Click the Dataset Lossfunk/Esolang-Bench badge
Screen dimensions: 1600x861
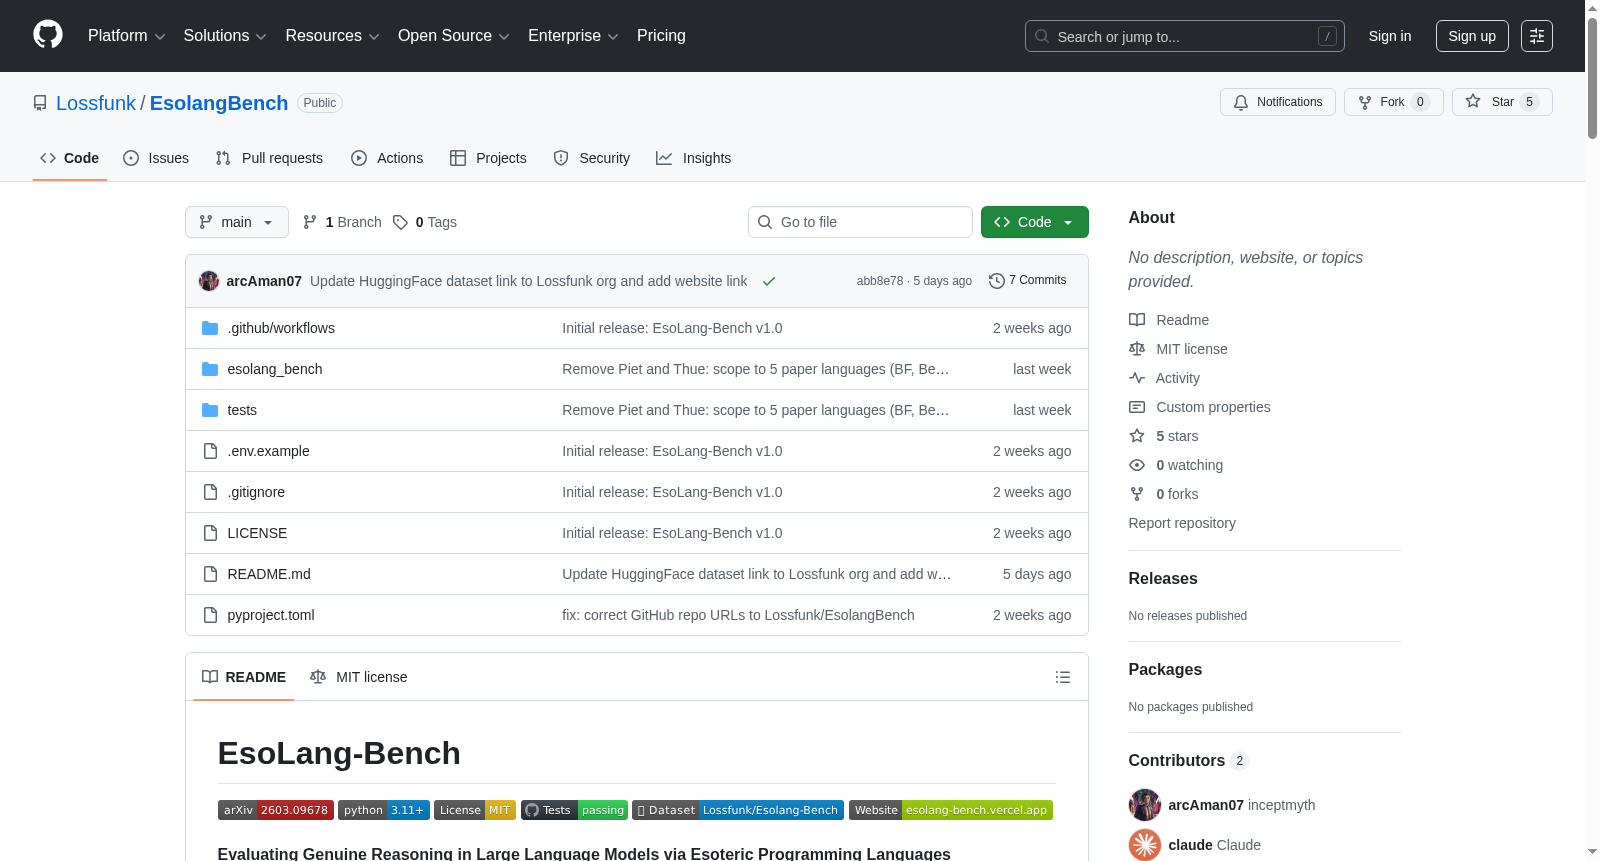(x=738, y=810)
